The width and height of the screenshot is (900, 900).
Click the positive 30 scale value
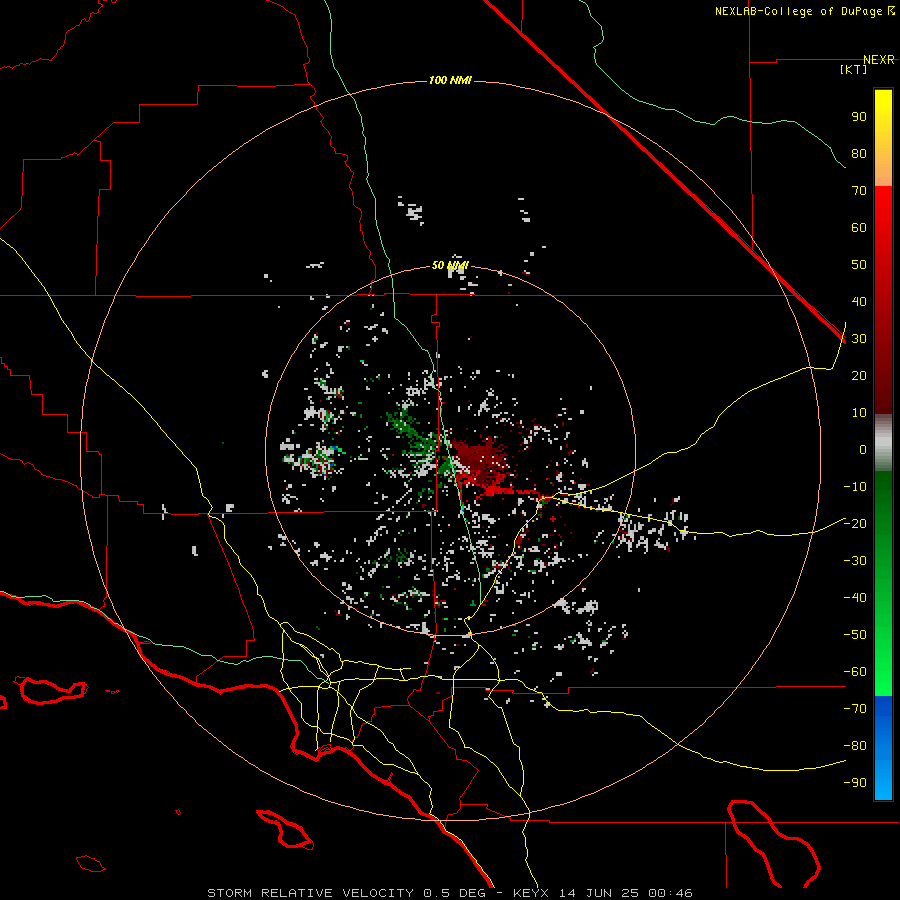point(859,339)
